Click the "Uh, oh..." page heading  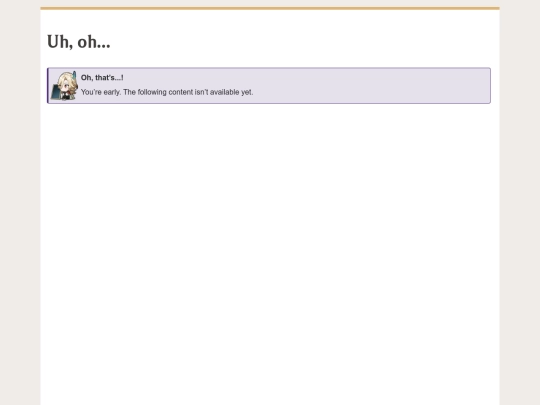(x=79, y=42)
